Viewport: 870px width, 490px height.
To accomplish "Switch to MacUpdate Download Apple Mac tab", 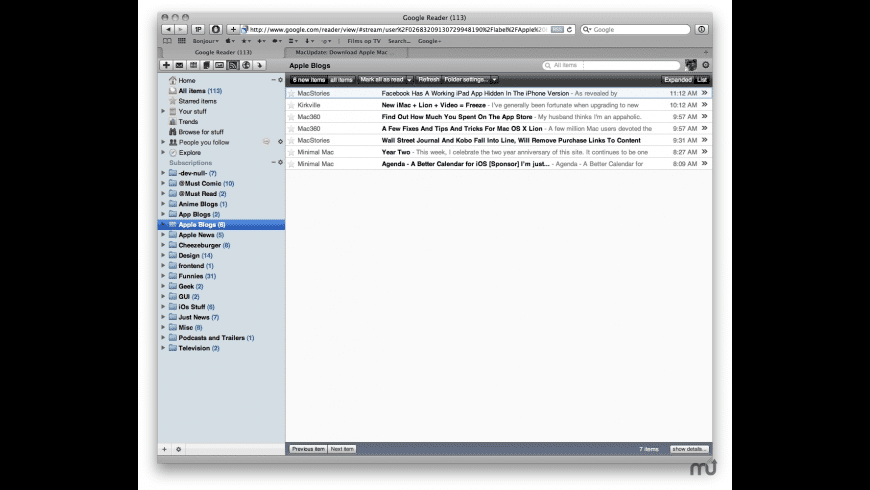I will (346, 52).
